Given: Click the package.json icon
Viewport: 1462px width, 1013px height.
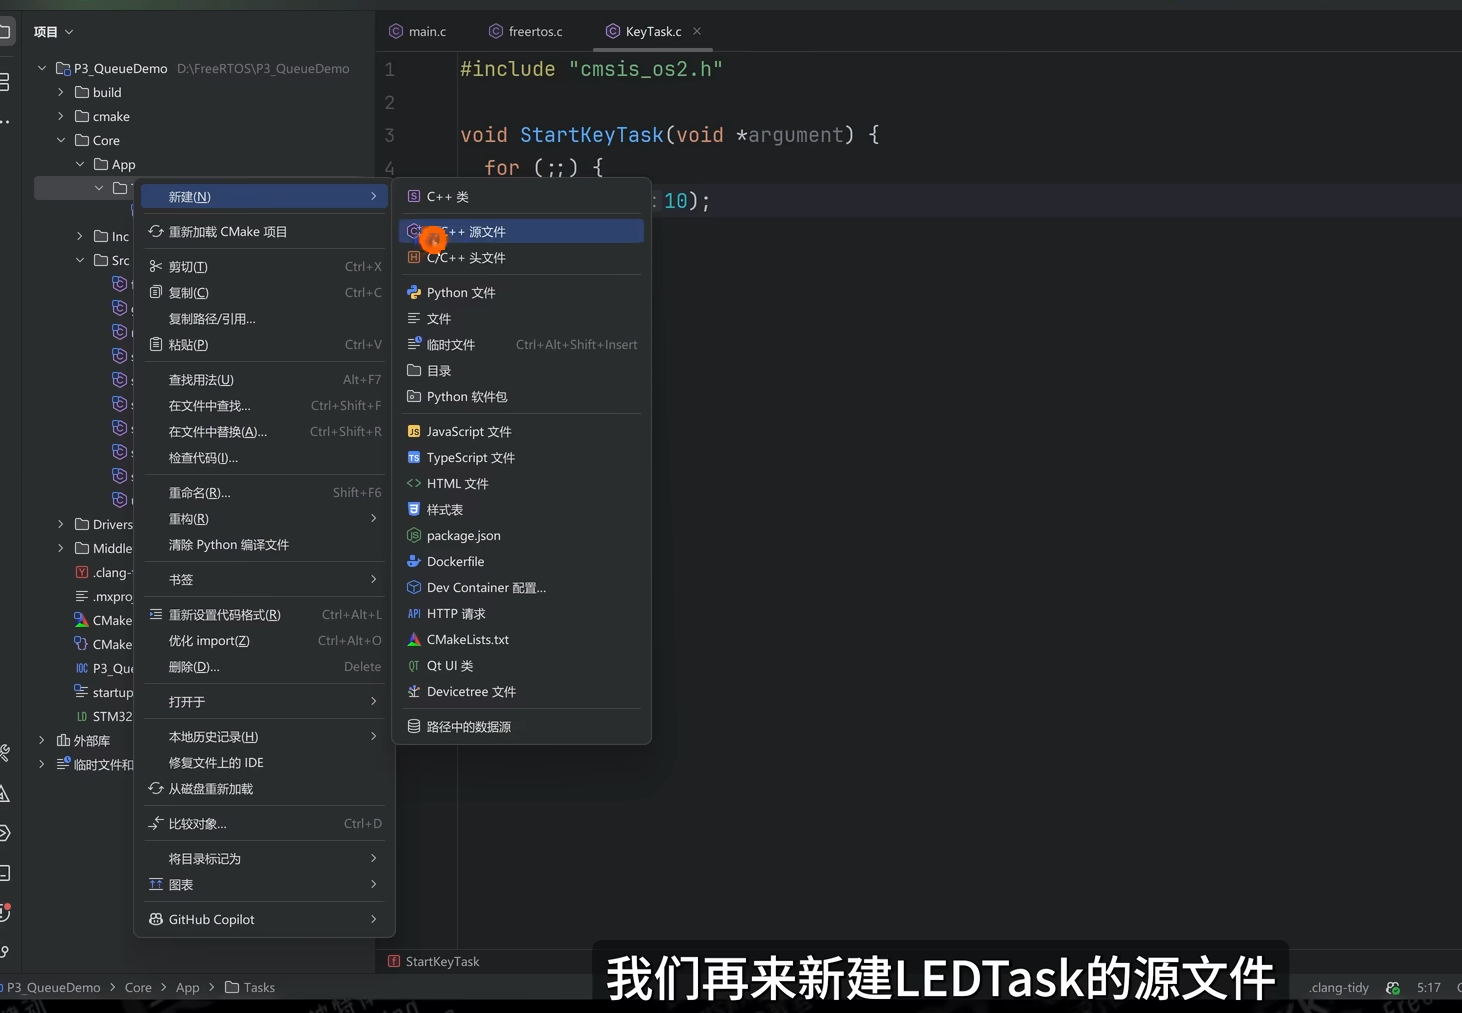Looking at the screenshot, I should click(414, 535).
